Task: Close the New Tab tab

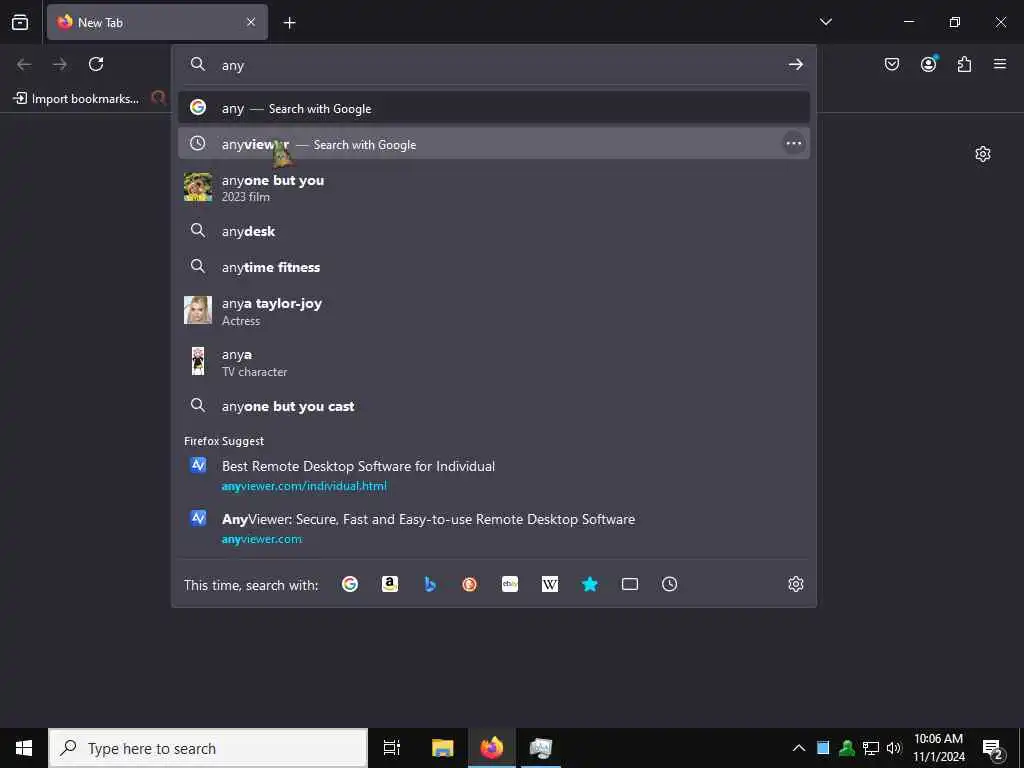Action: pyautogui.click(x=251, y=22)
